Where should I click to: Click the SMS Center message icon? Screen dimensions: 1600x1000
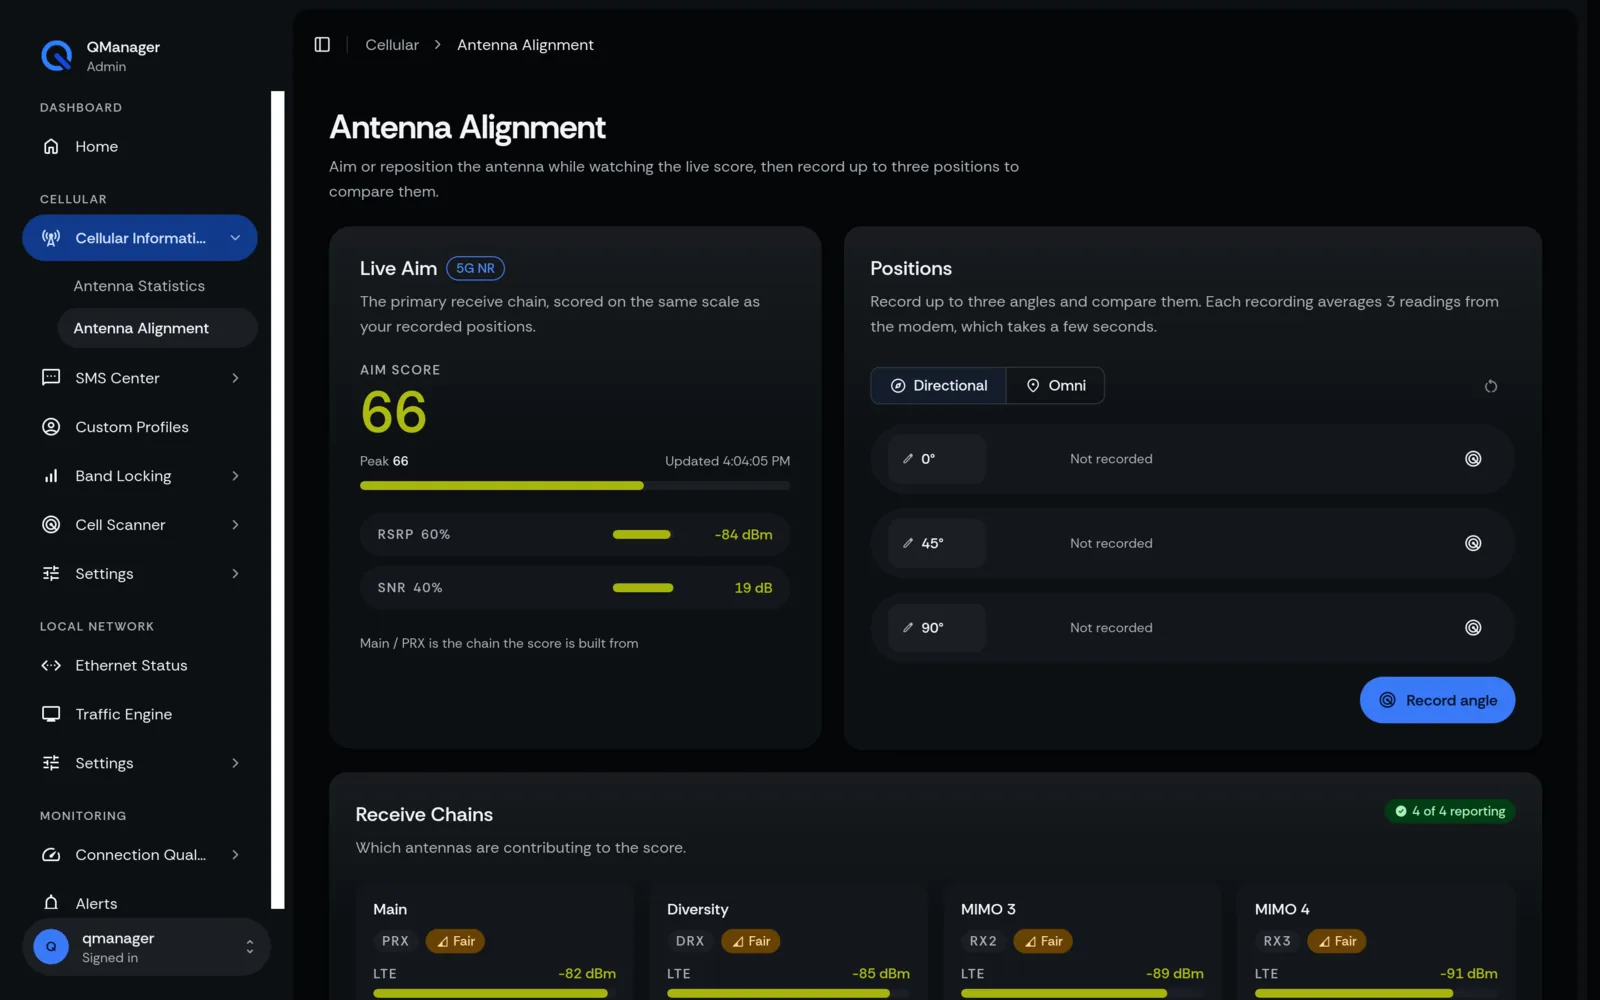pyautogui.click(x=51, y=378)
